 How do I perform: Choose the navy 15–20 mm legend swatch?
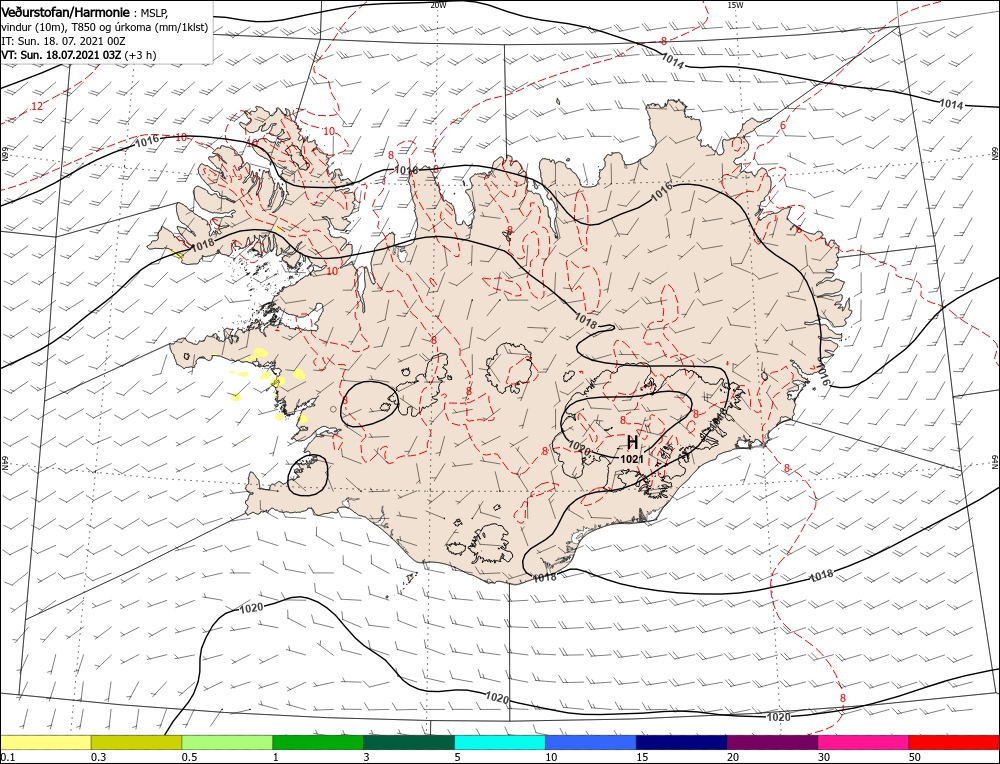pos(681,742)
